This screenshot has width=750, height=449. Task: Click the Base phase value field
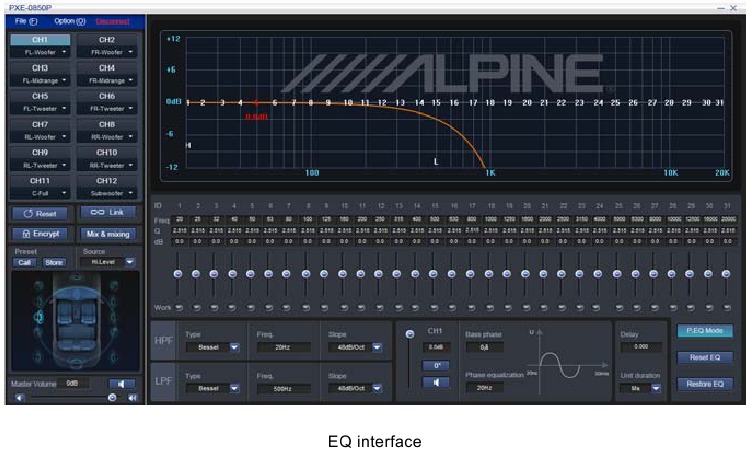pyautogui.click(x=485, y=347)
